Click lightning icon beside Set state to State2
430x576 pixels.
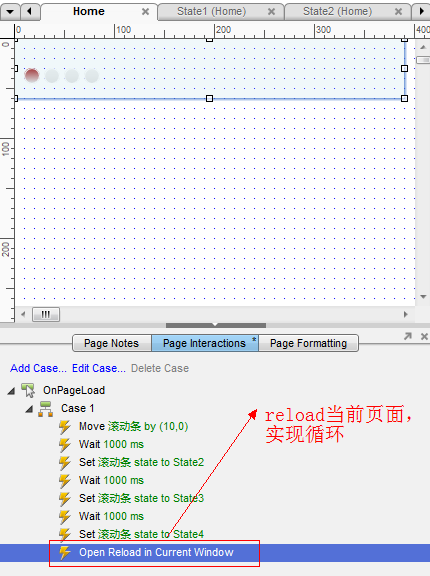pyautogui.click(x=65, y=463)
